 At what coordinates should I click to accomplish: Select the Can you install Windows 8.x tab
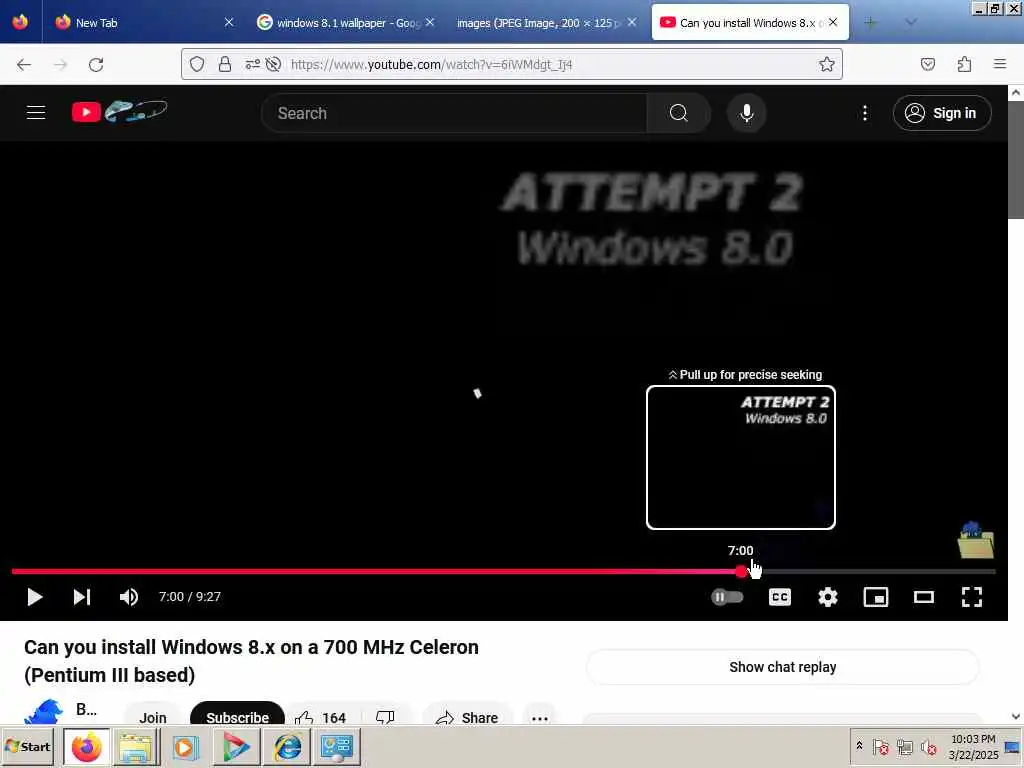(x=750, y=22)
